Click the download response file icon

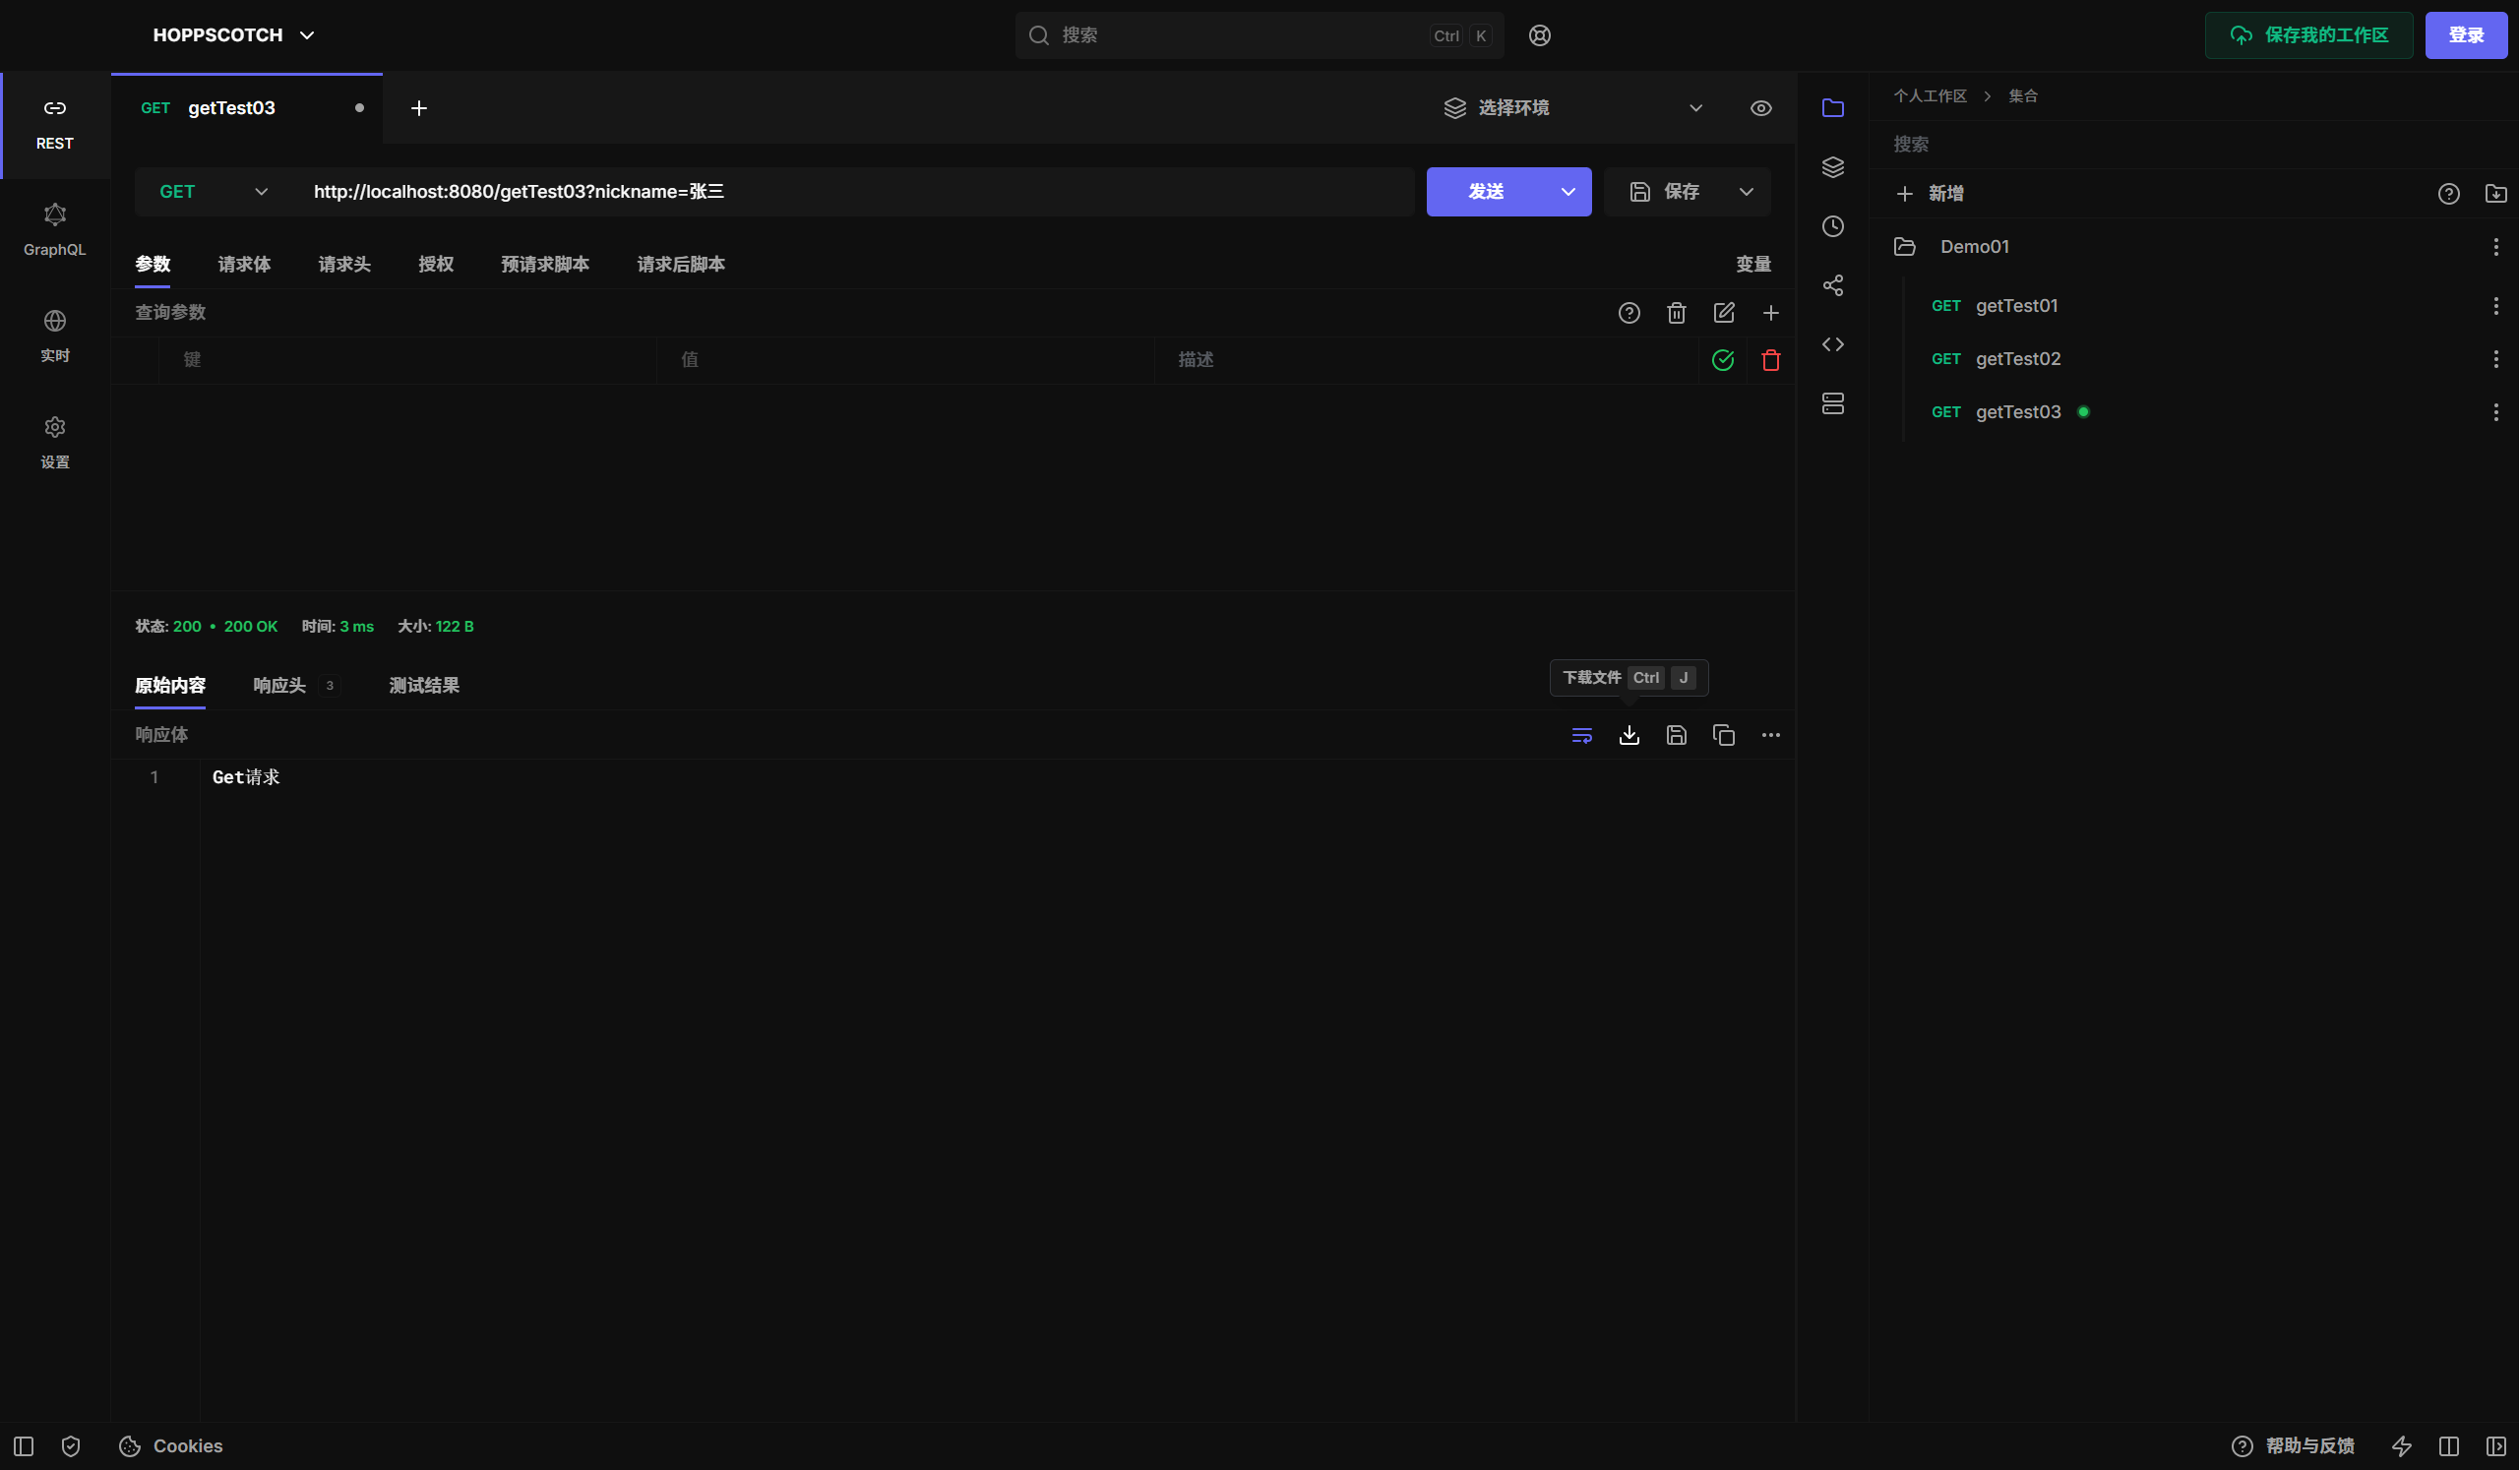pos(1629,735)
